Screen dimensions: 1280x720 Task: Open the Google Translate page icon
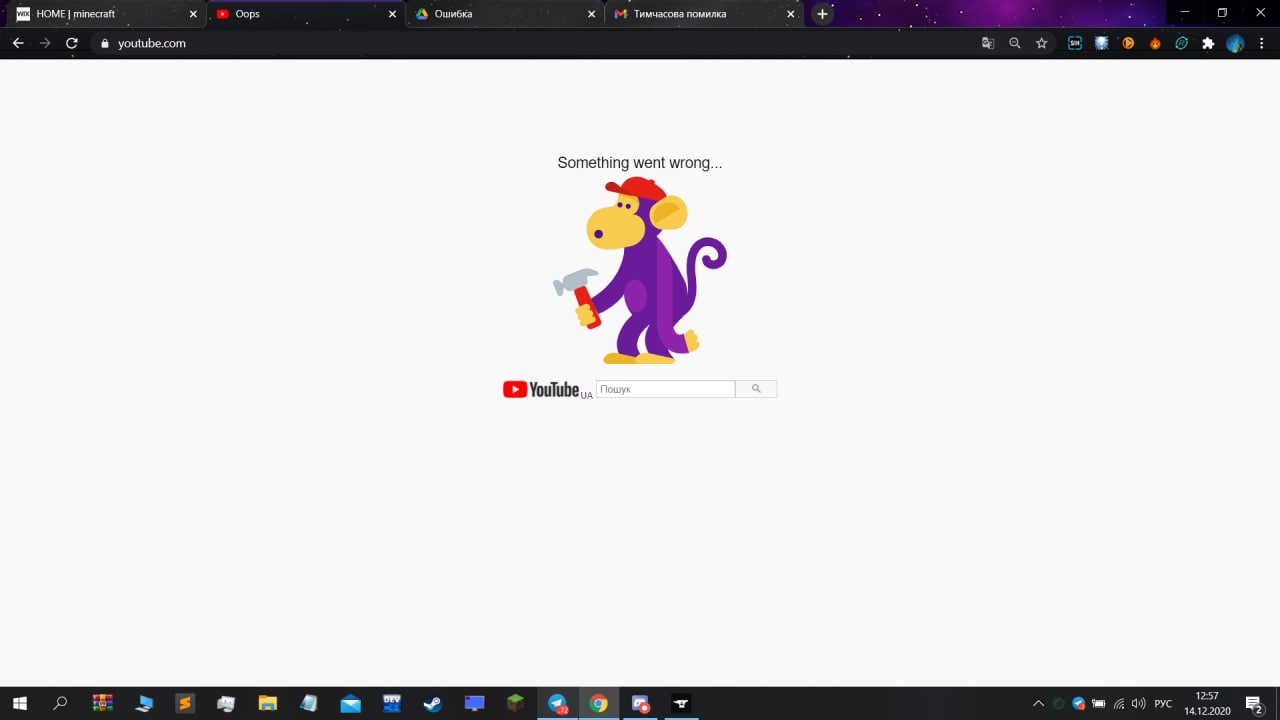tap(988, 43)
